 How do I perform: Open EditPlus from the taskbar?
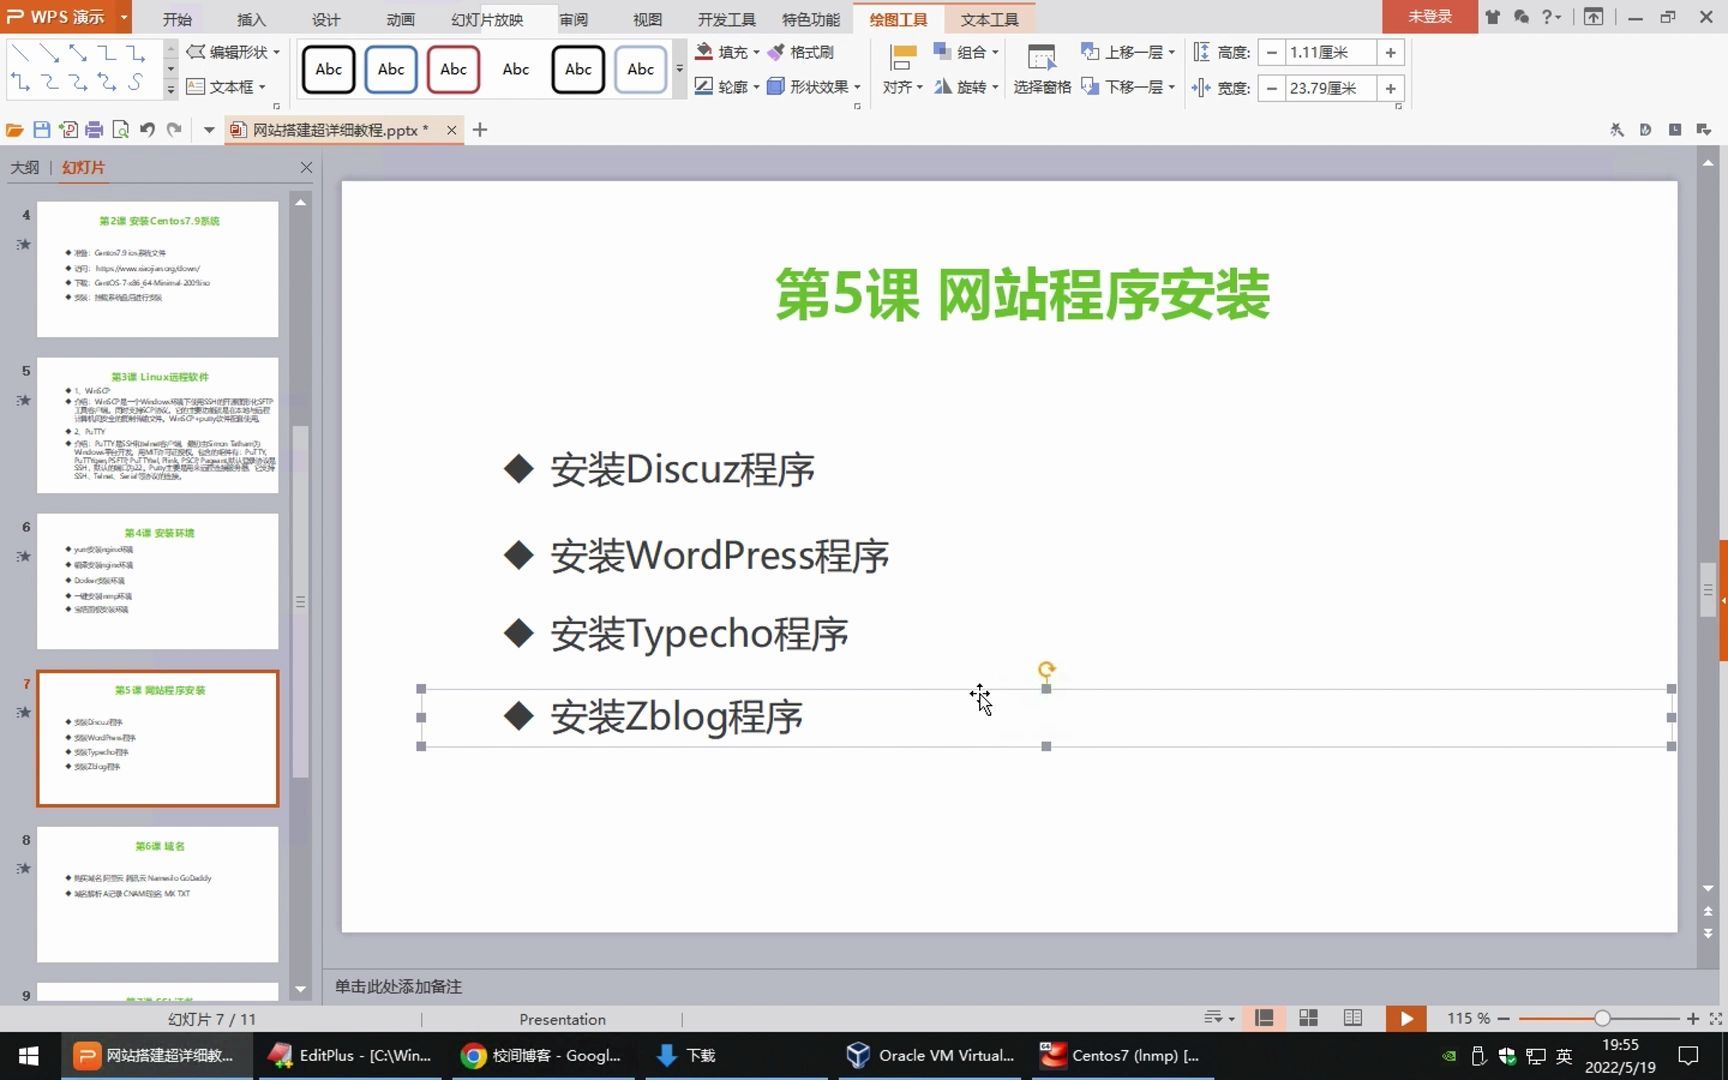point(348,1055)
